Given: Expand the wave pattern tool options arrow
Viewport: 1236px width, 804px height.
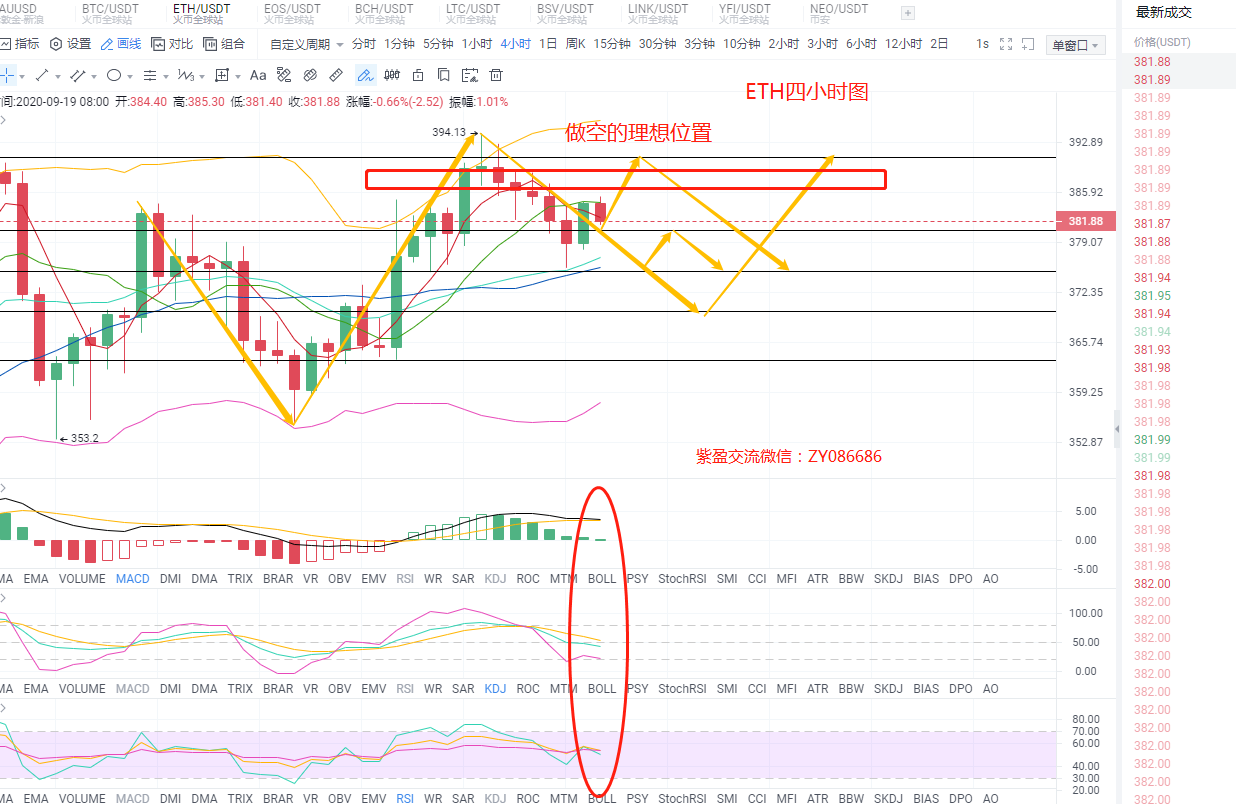Looking at the screenshot, I should [203, 76].
